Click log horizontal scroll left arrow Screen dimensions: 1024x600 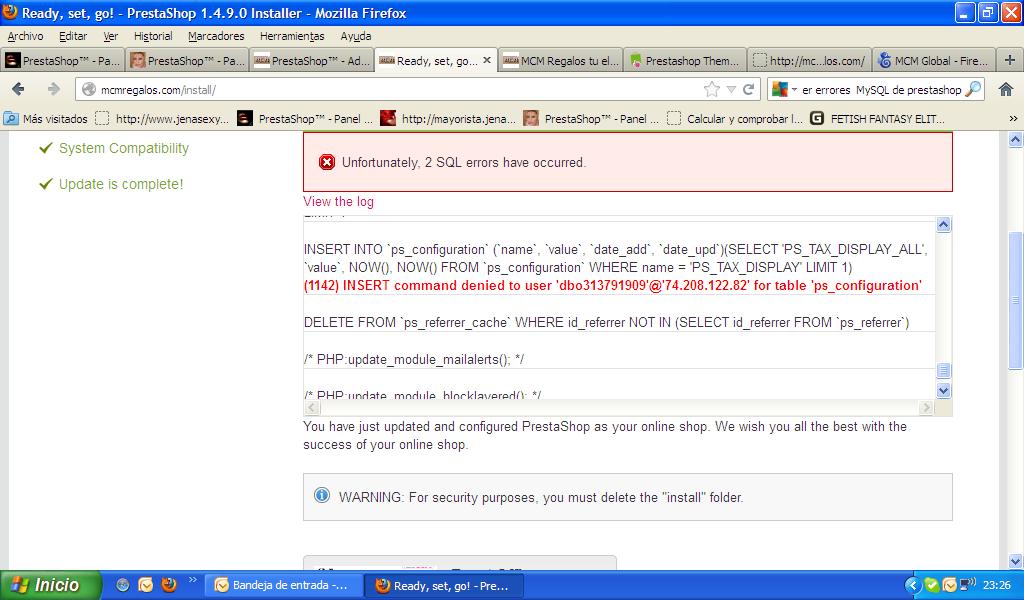(x=312, y=407)
